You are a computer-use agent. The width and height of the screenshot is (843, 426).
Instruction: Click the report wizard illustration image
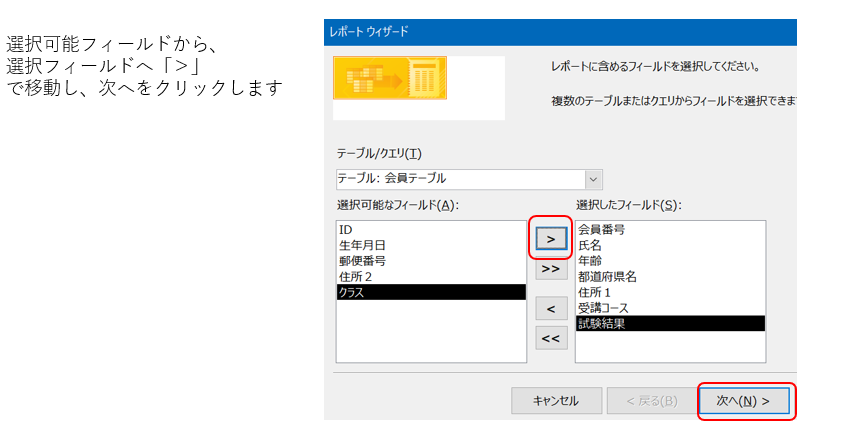390,78
